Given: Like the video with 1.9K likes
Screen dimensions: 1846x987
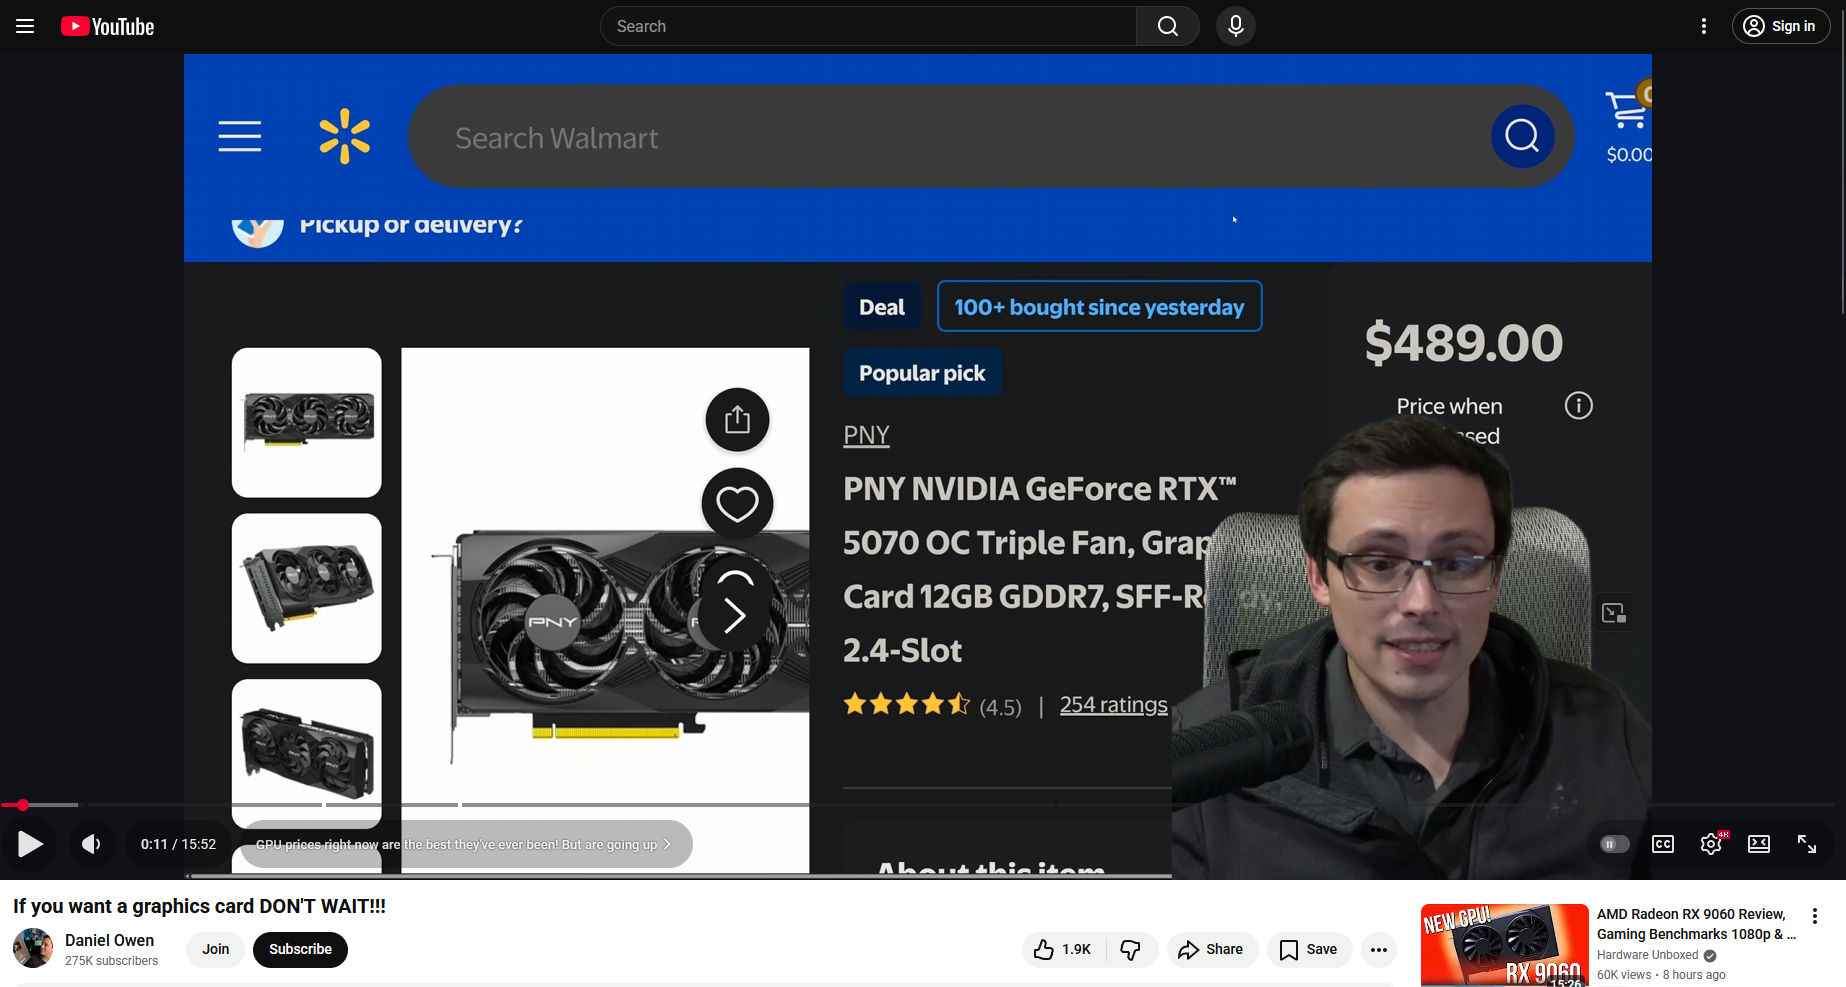Looking at the screenshot, I should tap(1063, 949).
